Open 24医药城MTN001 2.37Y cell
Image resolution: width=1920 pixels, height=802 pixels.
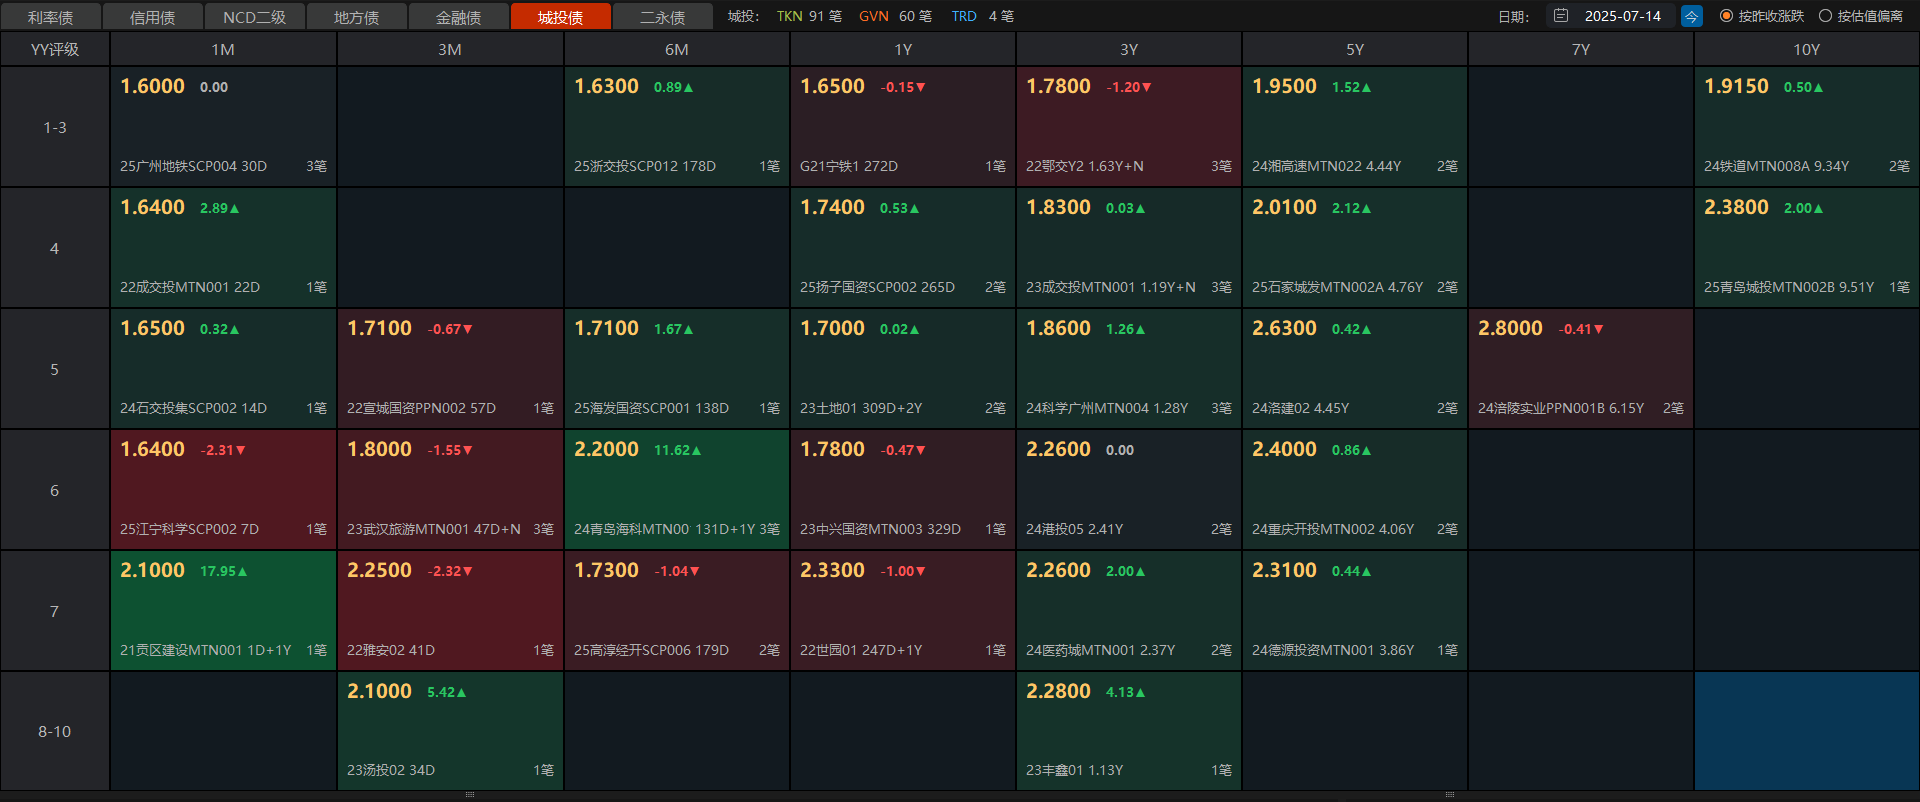click(1129, 611)
